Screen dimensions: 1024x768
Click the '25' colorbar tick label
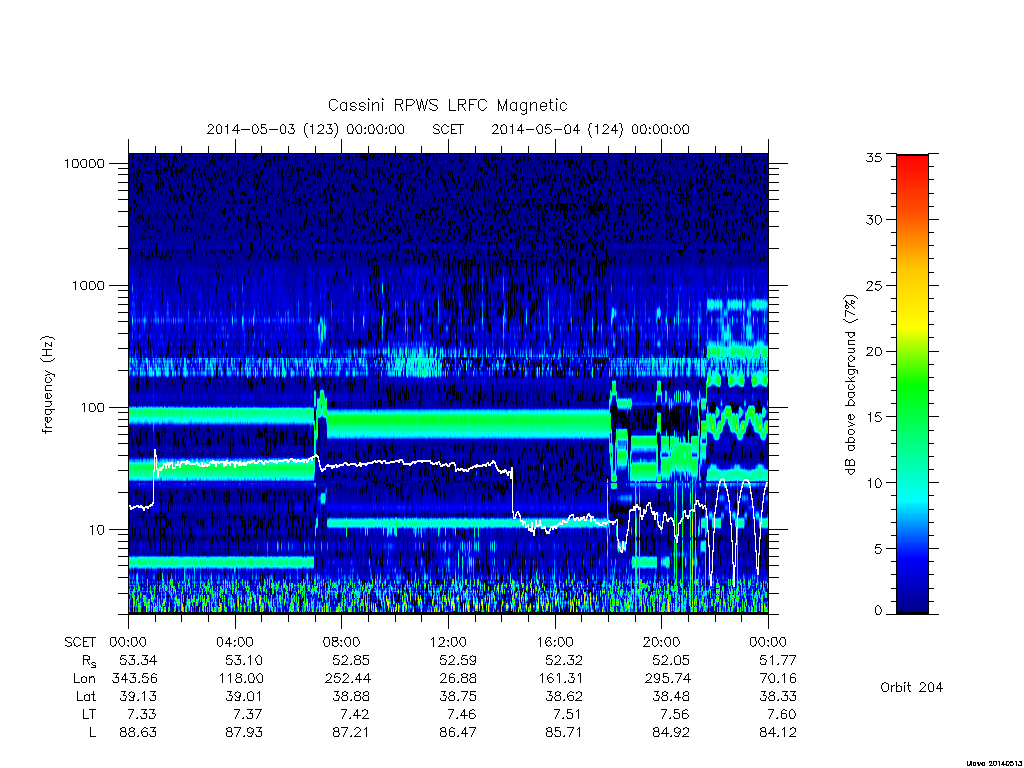pos(873,285)
